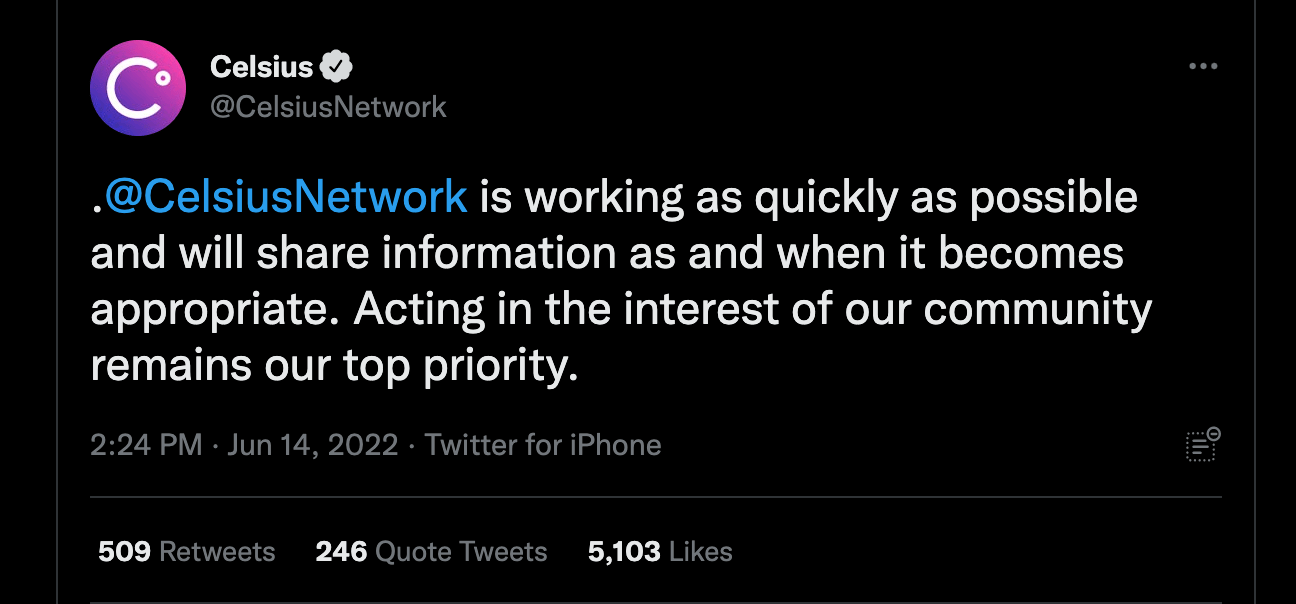Open the Celsius profile avatar
The width and height of the screenshot is (1296, 604).
point(138,88)
